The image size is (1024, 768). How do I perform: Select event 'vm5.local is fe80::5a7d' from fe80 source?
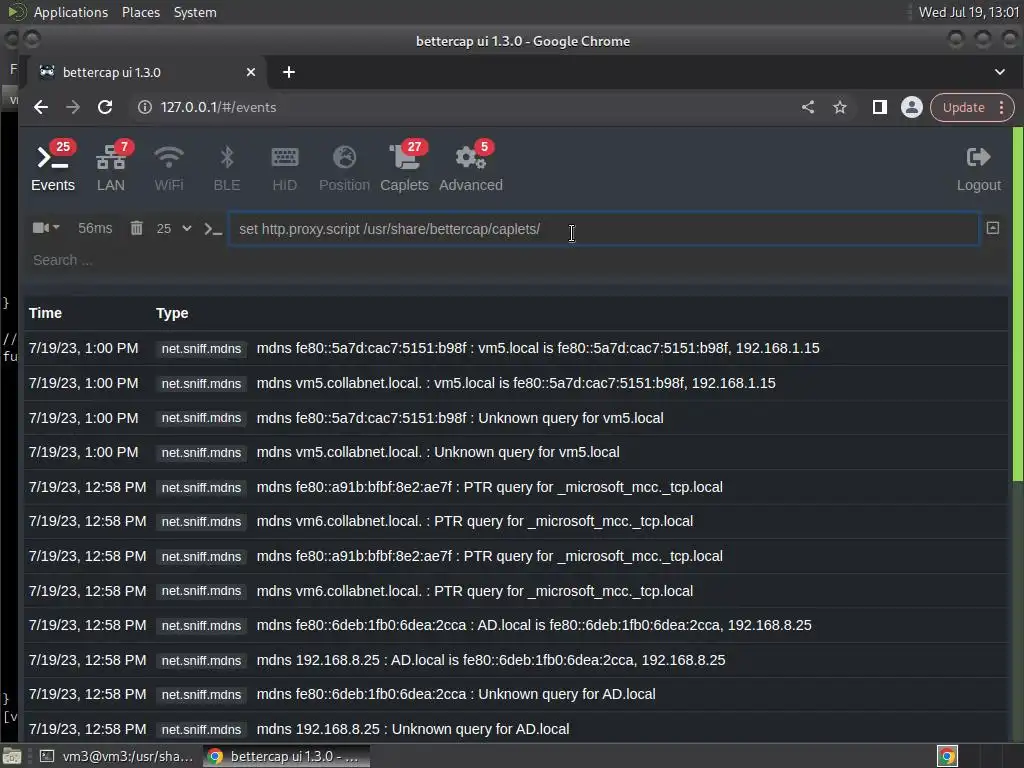516,348
